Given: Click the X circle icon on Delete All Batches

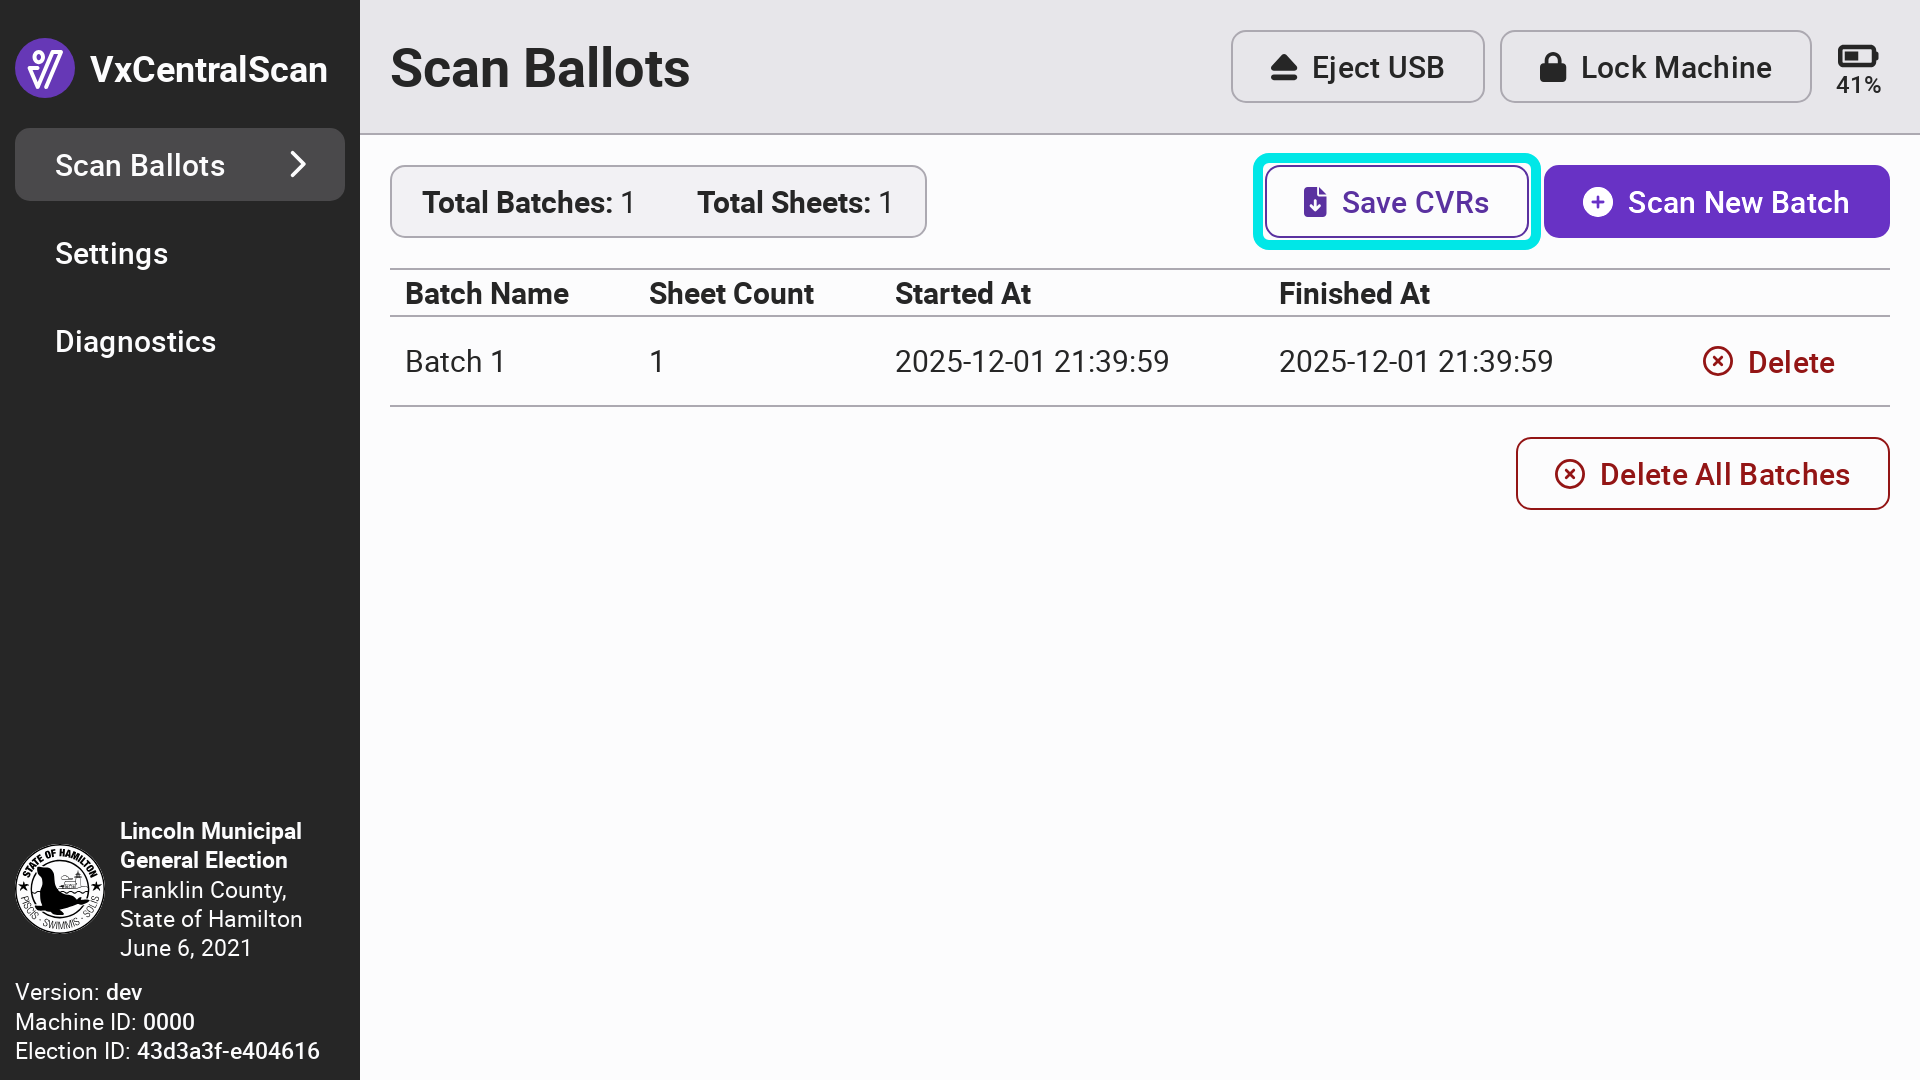Looking at the screenshot, I should click(x=1569, y=474).
